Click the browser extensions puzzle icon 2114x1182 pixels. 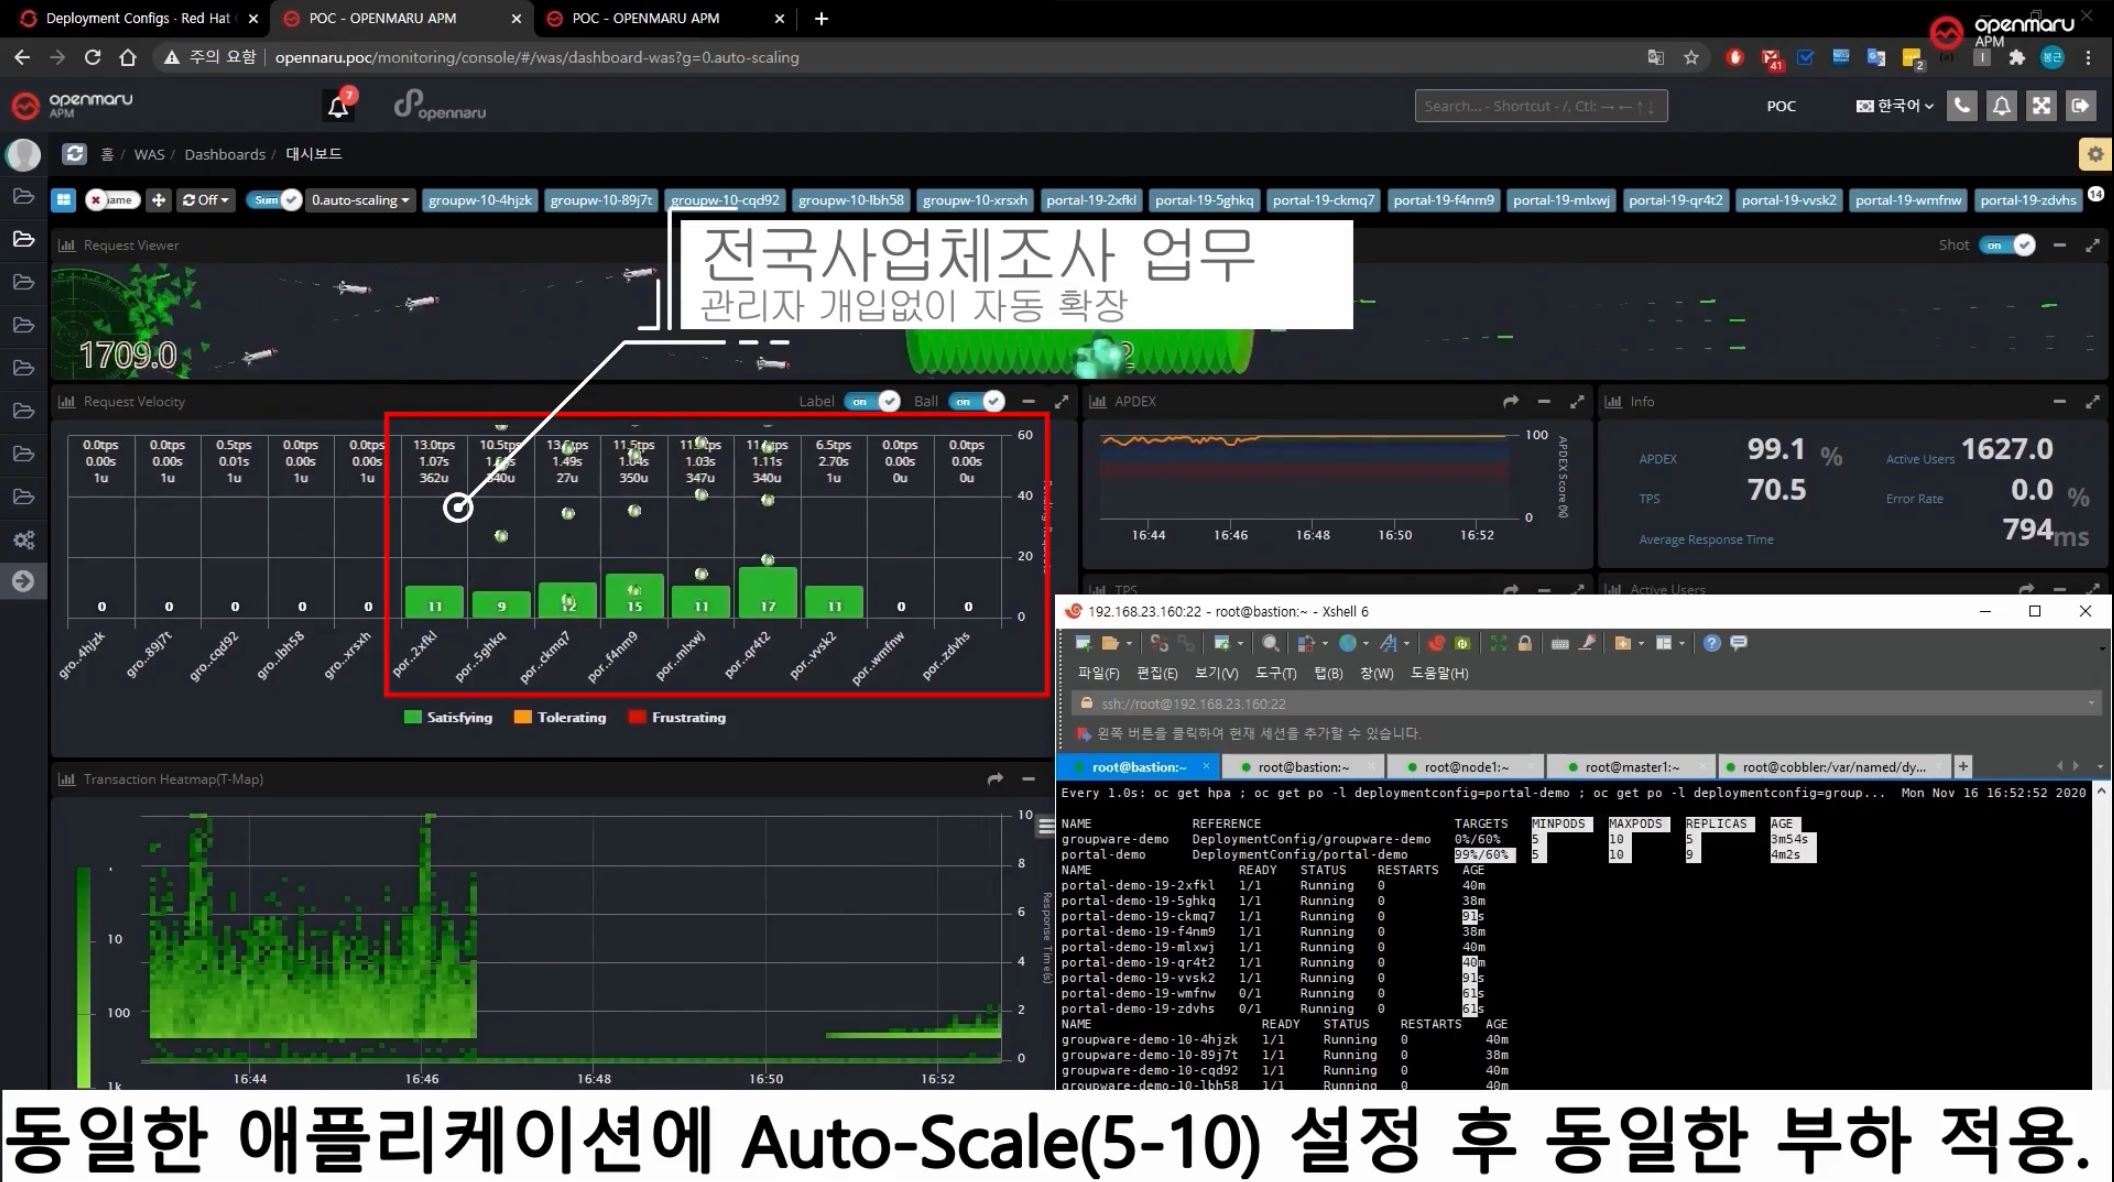(2017, 58)
